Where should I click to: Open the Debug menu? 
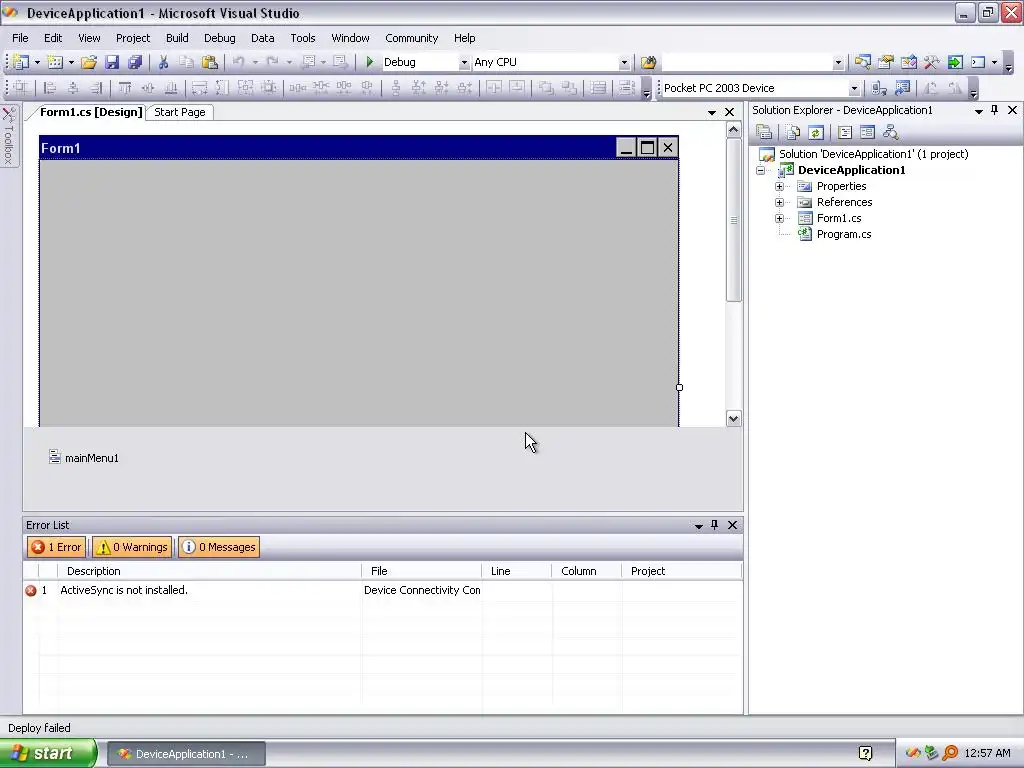point(219,38)
